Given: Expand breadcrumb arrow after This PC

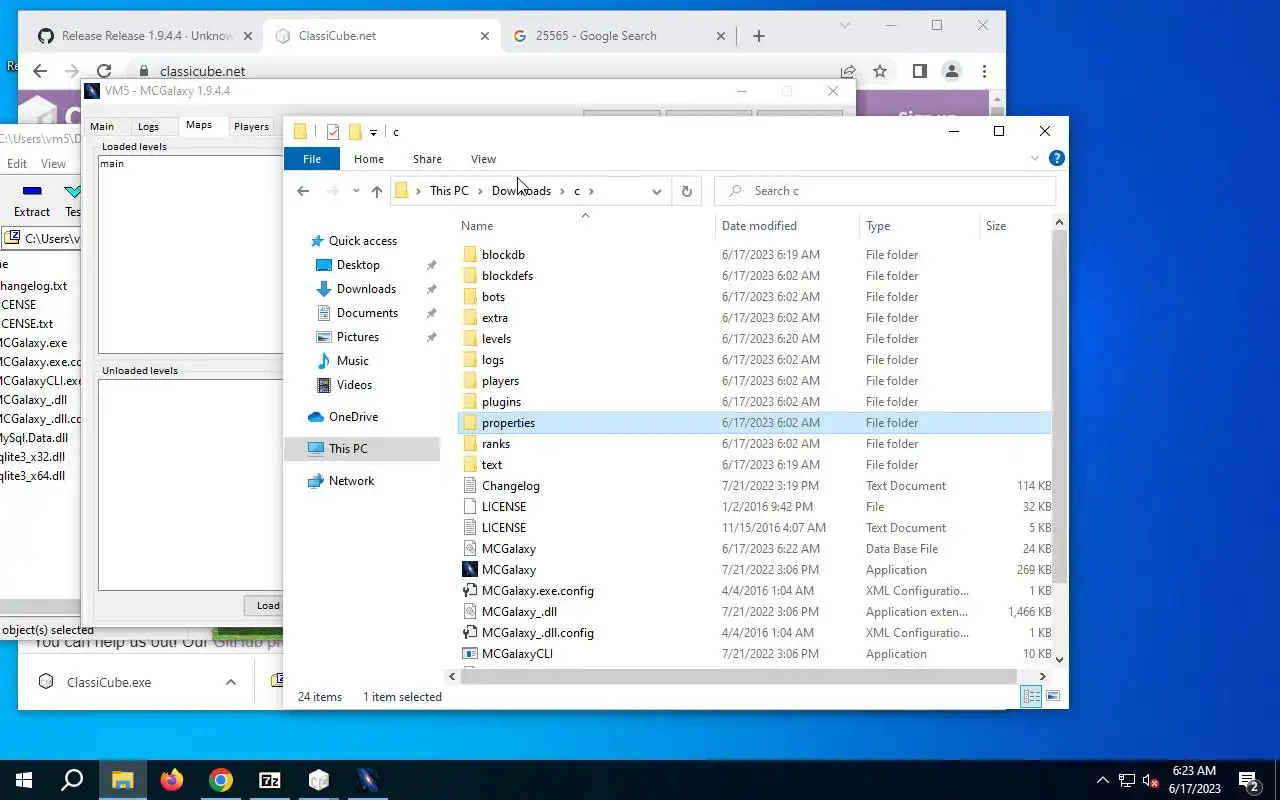Looking at the screenshot, I should pyautogui.click(x=480, y=191).
